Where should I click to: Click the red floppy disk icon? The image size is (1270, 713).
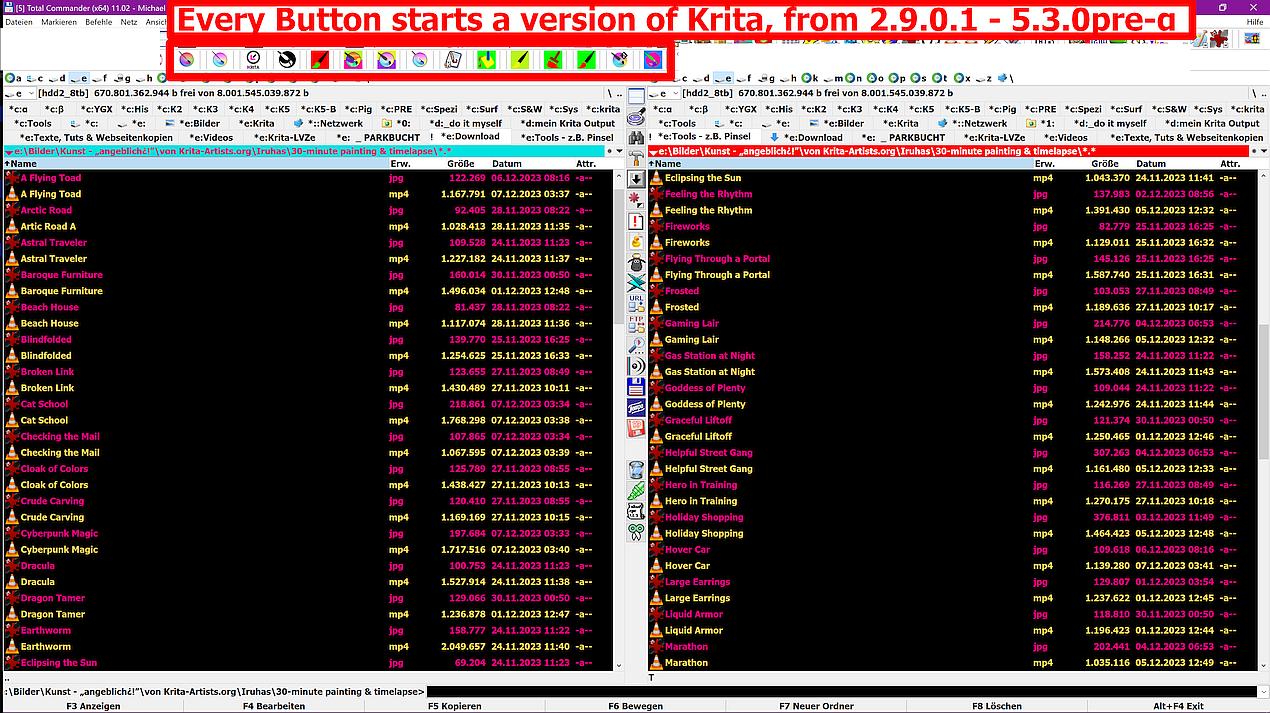636,428
